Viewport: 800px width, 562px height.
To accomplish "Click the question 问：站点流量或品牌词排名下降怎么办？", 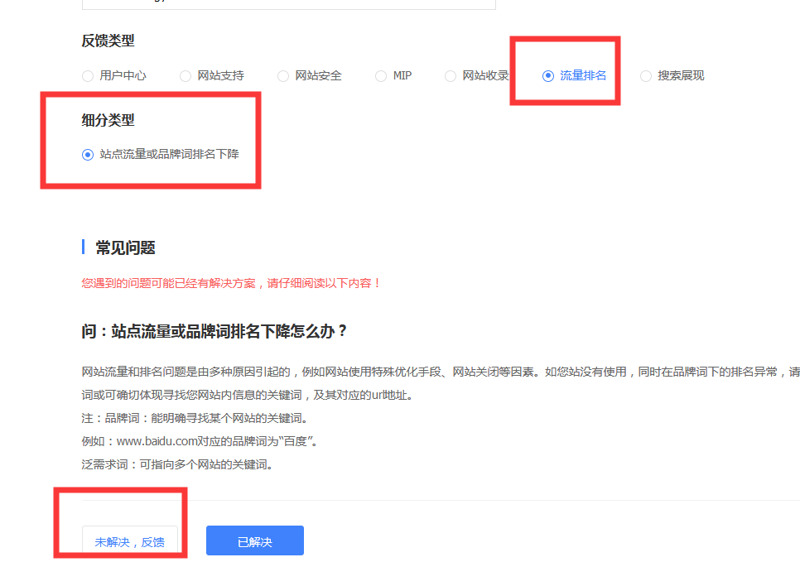I will [214, 331].
